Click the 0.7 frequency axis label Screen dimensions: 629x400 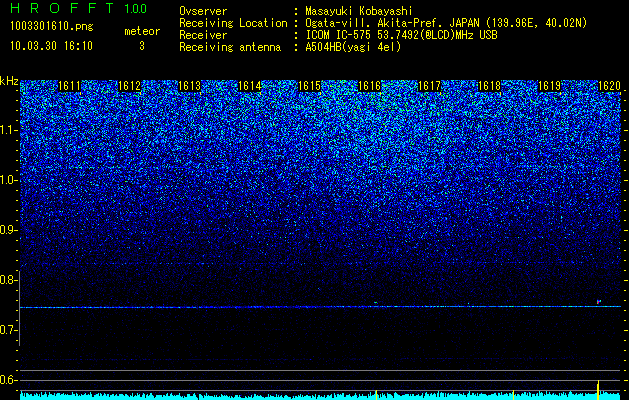point(9,330)
